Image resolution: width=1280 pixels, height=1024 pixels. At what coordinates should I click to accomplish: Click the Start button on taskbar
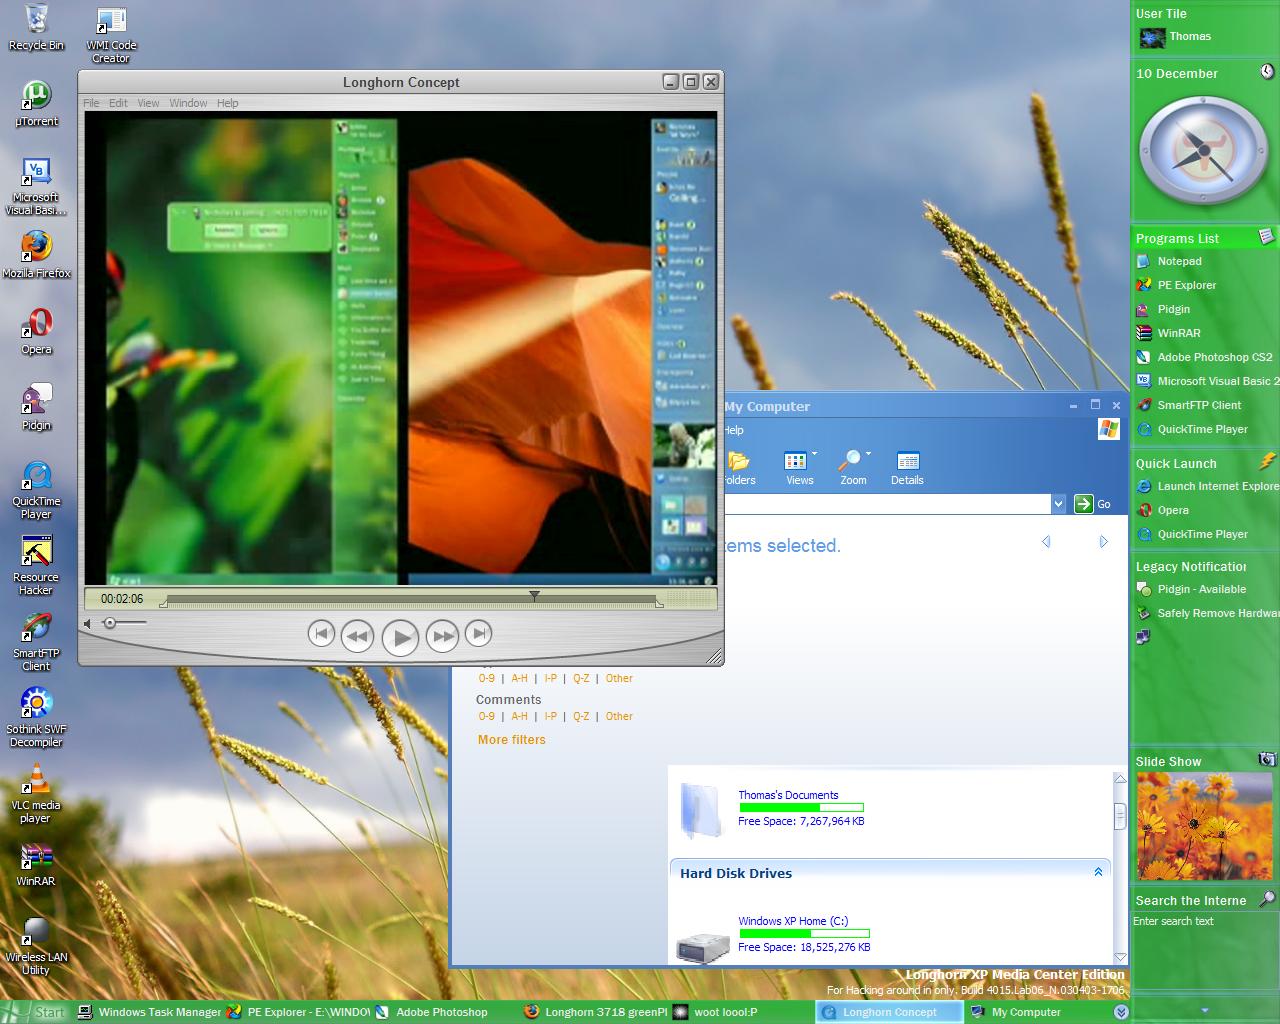pos(37,1012)
